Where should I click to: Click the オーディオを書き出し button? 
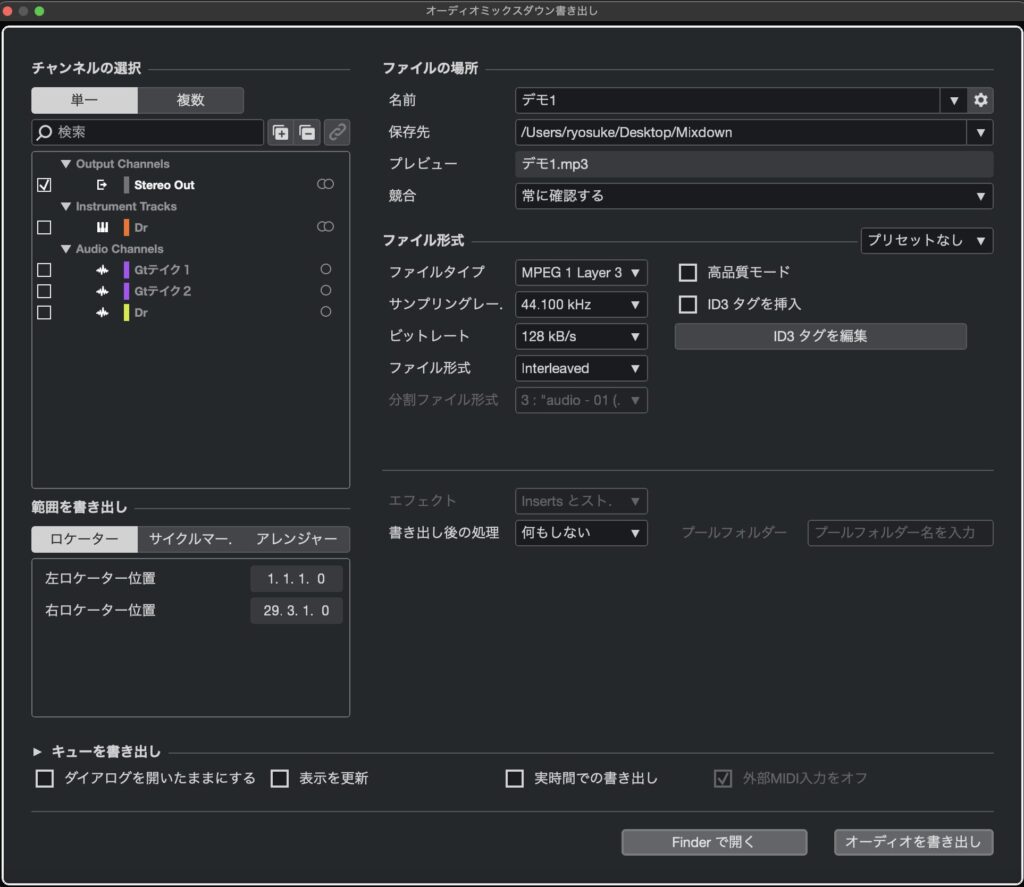point(913,842)
